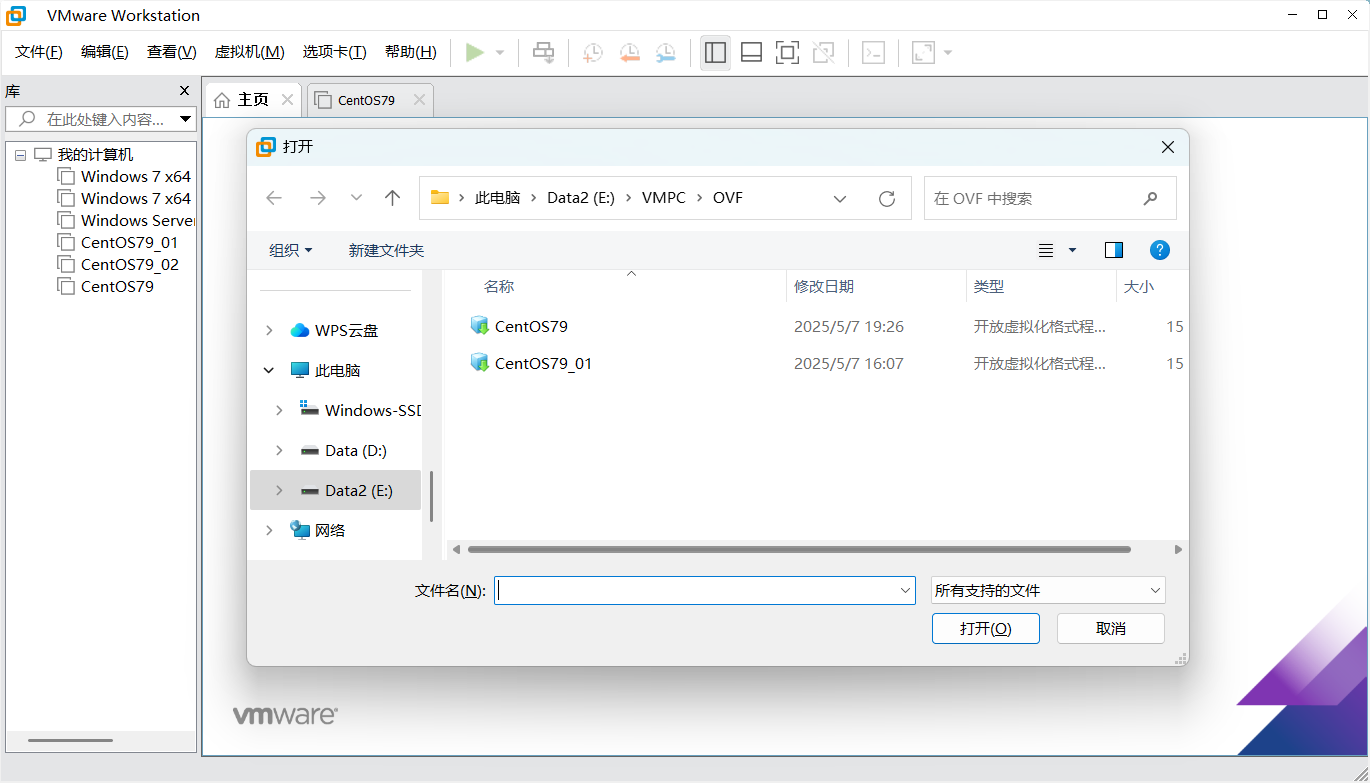Expand Windows-SSD drive in navigation pane

pos(279,410)
